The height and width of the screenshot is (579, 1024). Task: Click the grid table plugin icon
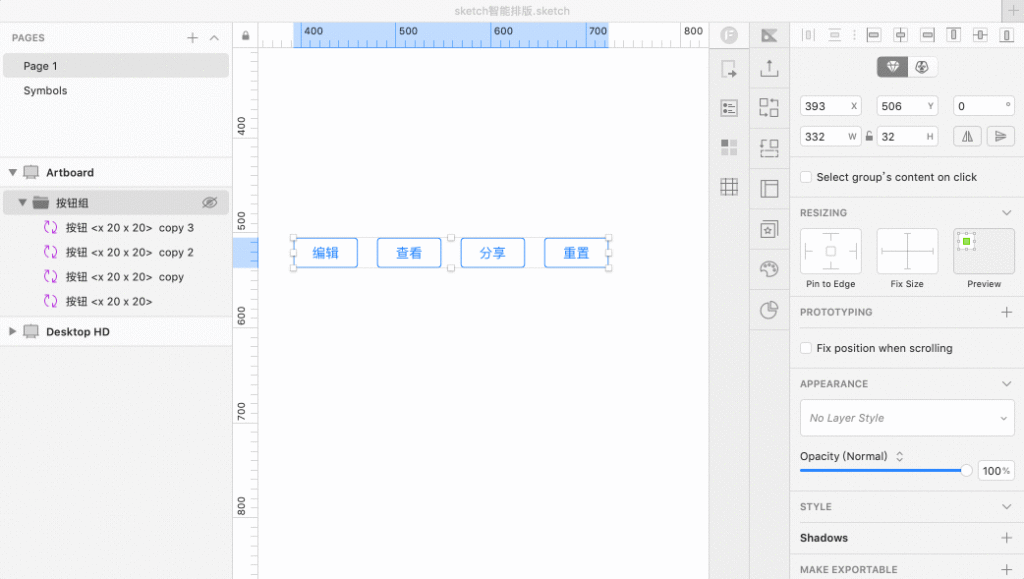[729, 187]
